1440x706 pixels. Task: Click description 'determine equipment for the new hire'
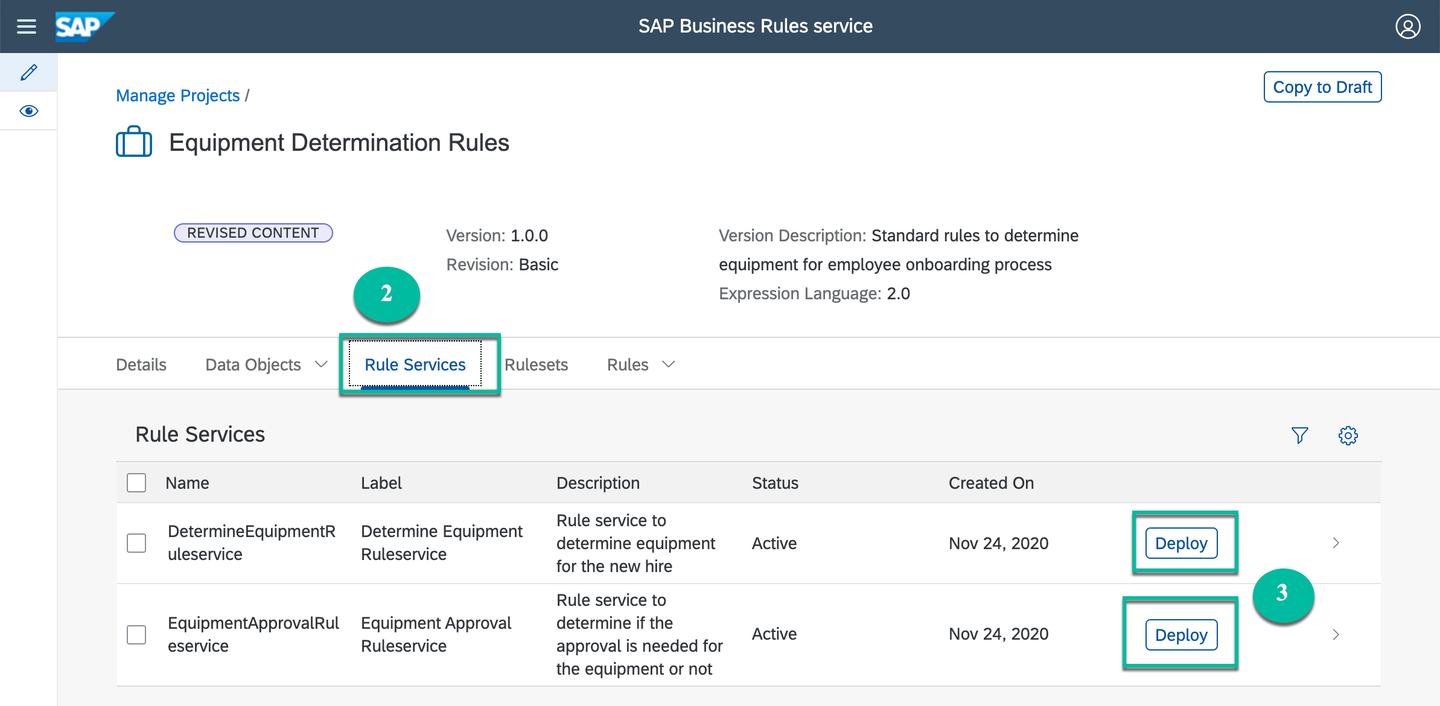pyautogui.click(x=636, y=543)
